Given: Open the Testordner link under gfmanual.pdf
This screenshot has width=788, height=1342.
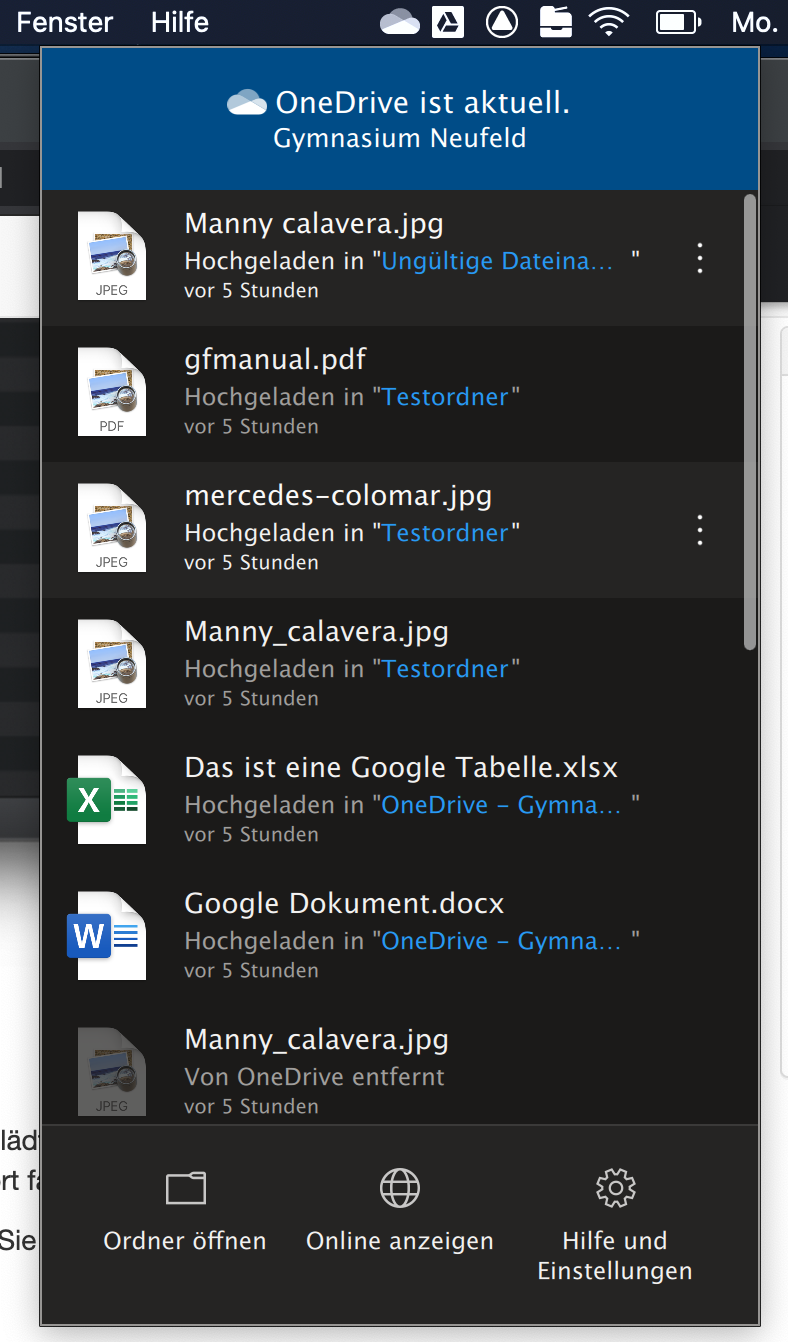Looking at the screenshot, I should tap(445, 397).
